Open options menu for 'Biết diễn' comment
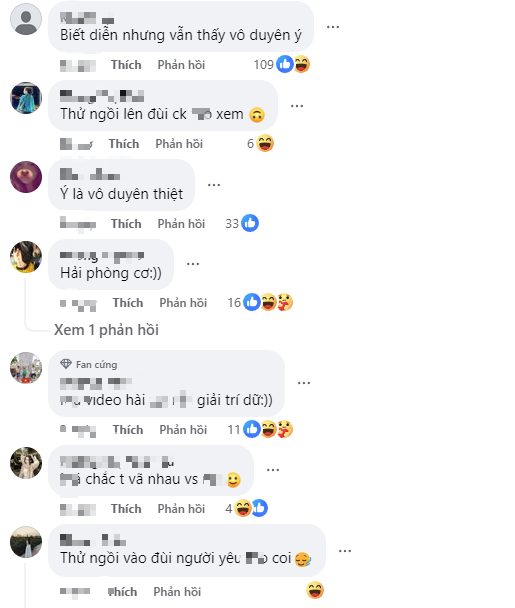 (333, 27)
